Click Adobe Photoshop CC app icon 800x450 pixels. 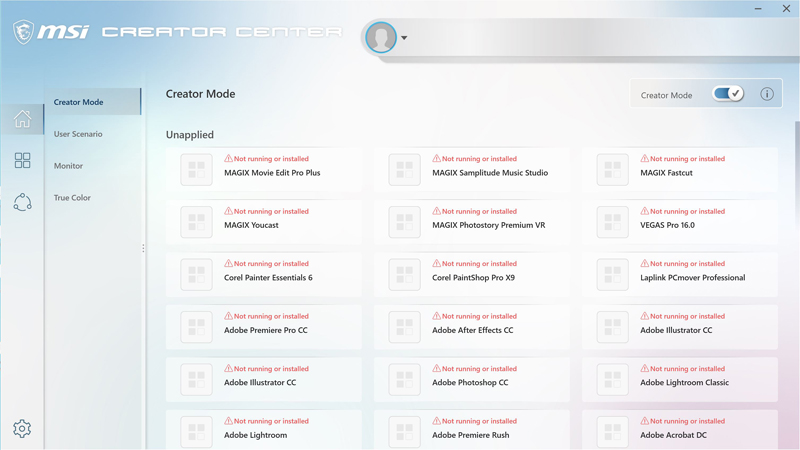[x=405, y=380]
